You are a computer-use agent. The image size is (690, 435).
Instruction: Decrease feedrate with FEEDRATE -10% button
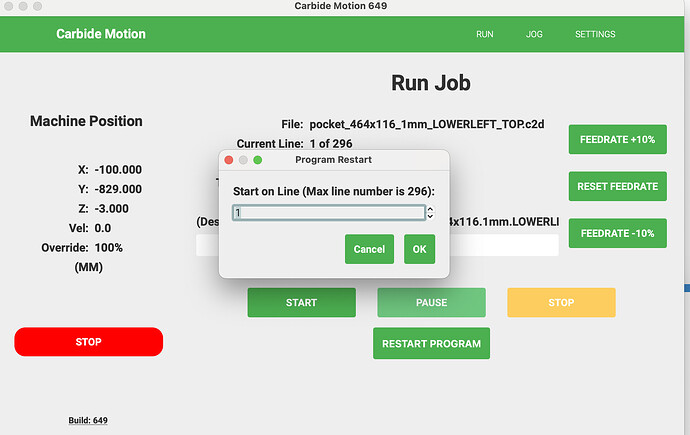coord(617,233)
